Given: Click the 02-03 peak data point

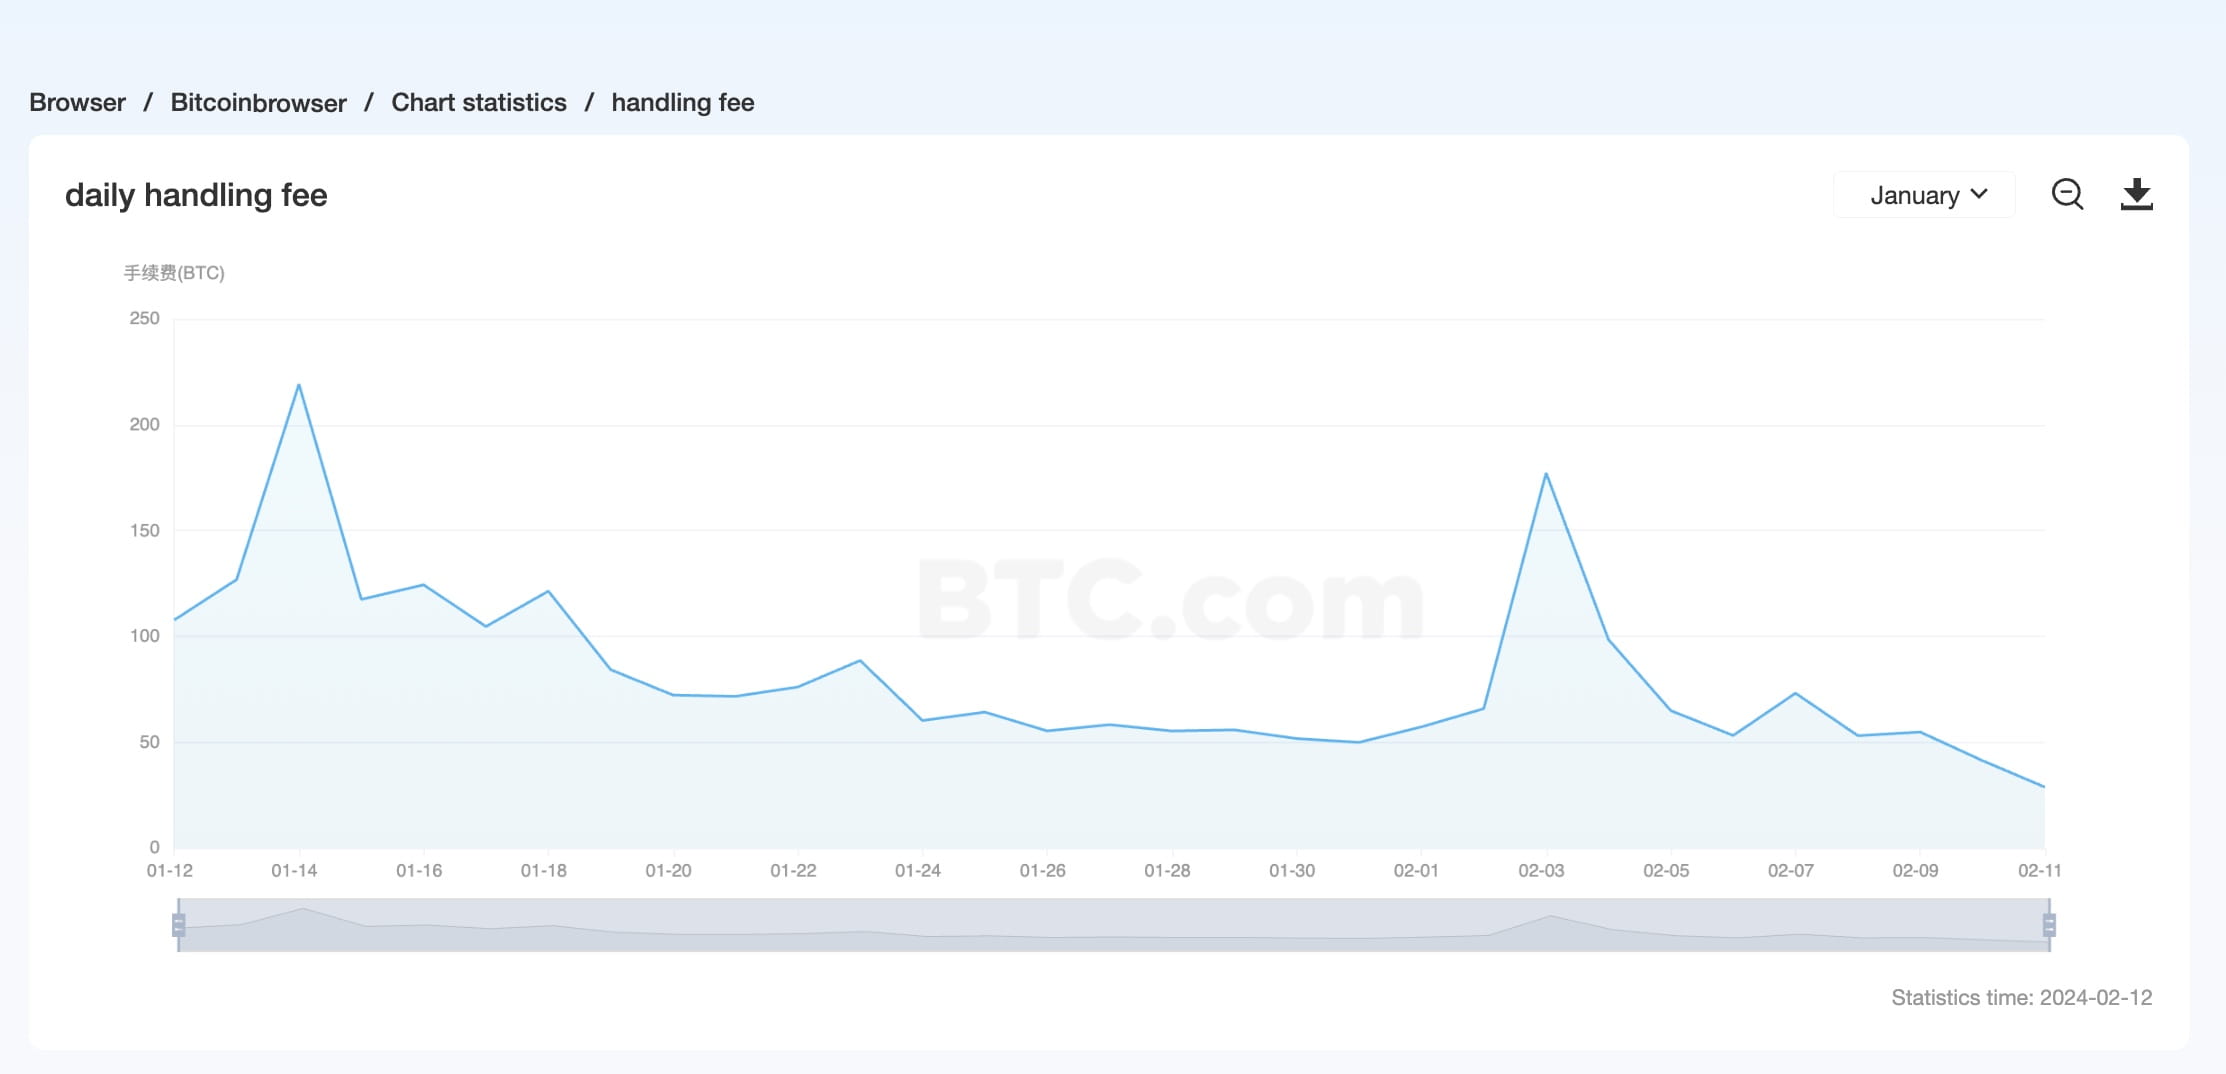Looking at the screenshot, I should click(1546, 473).
